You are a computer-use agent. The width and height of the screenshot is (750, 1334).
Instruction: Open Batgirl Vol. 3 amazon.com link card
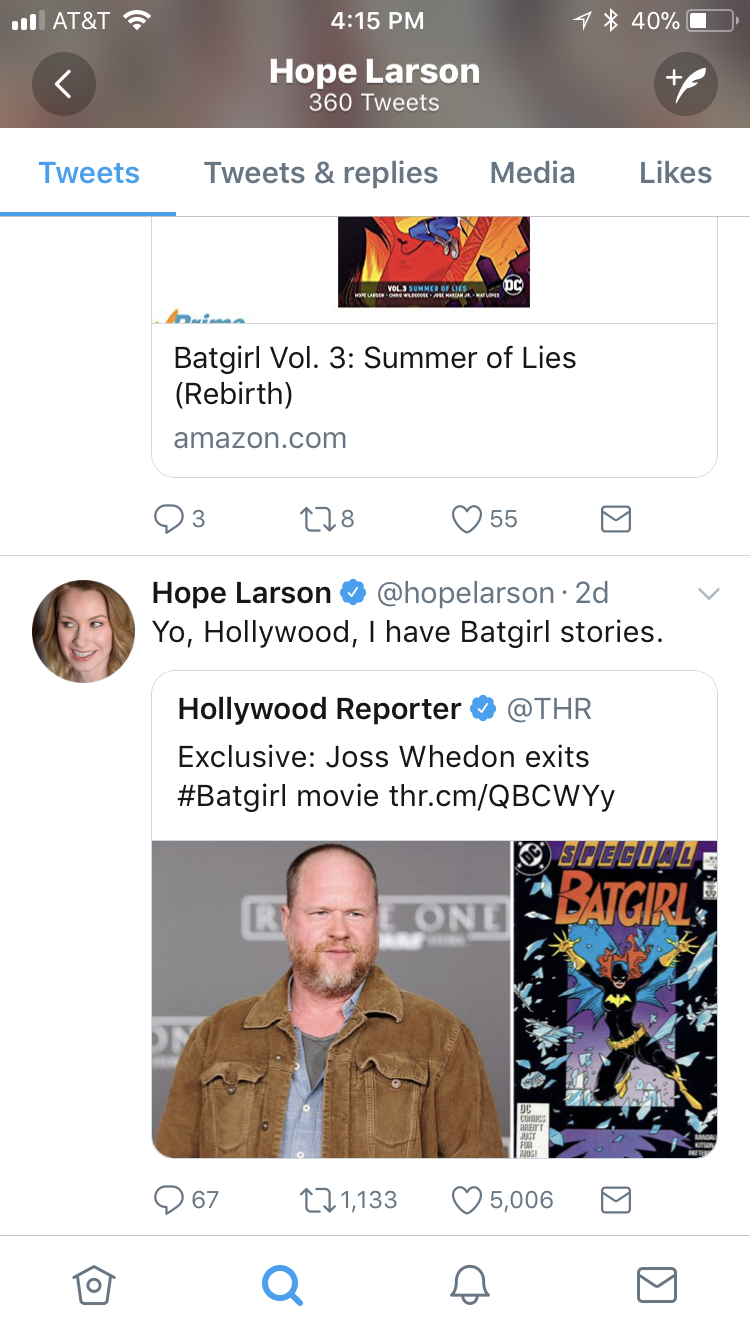(x=434, y=399)
